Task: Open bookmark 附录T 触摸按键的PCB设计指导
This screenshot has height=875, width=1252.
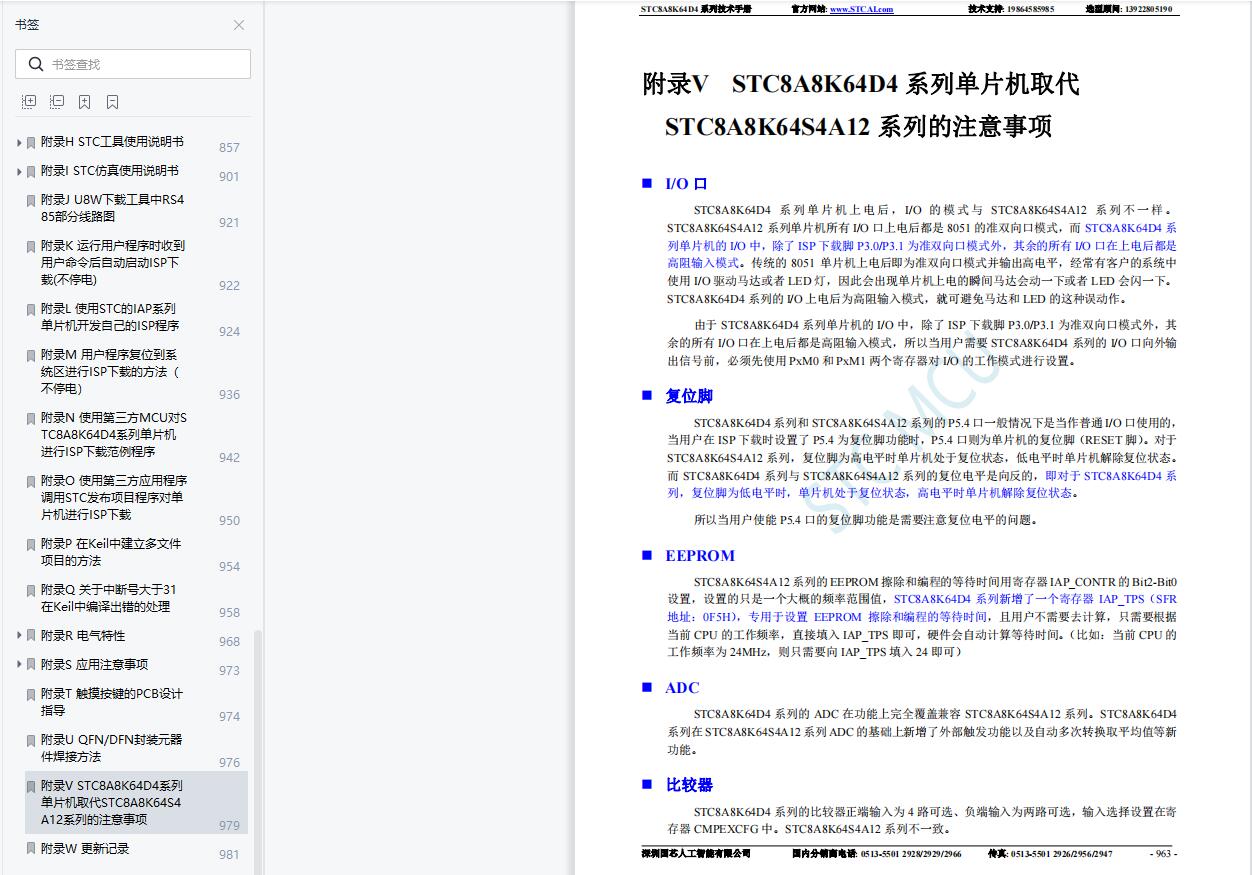Action: pos(112,702)
